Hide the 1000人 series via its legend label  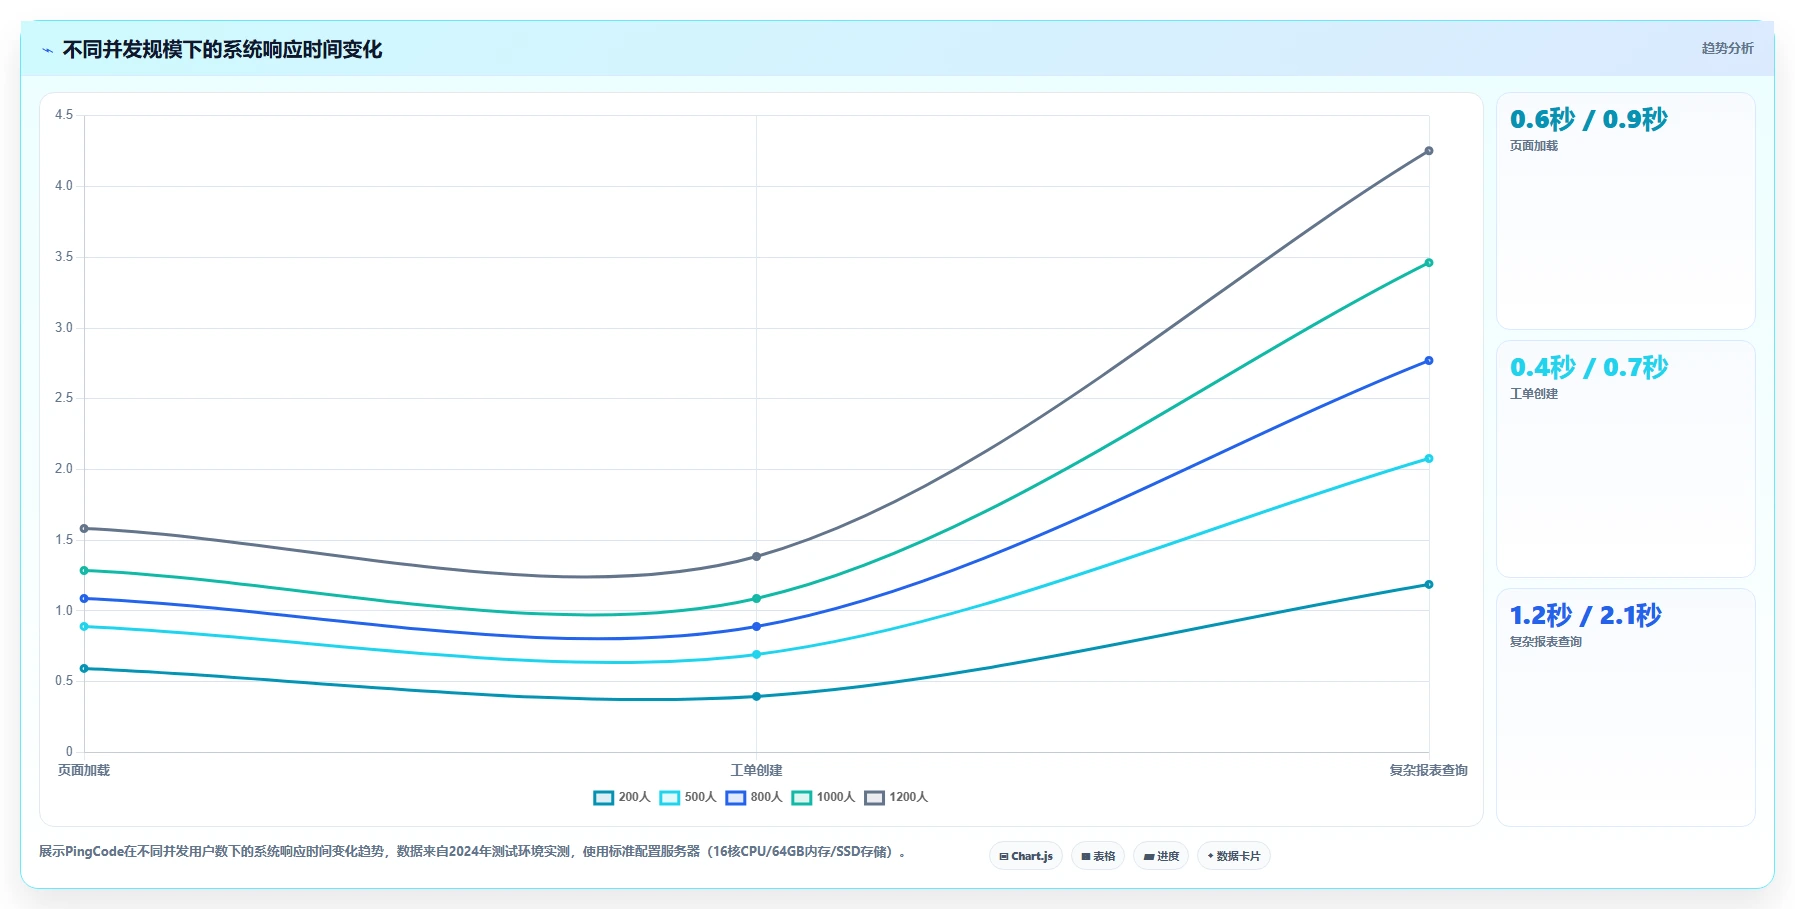(x=836, y=797)
